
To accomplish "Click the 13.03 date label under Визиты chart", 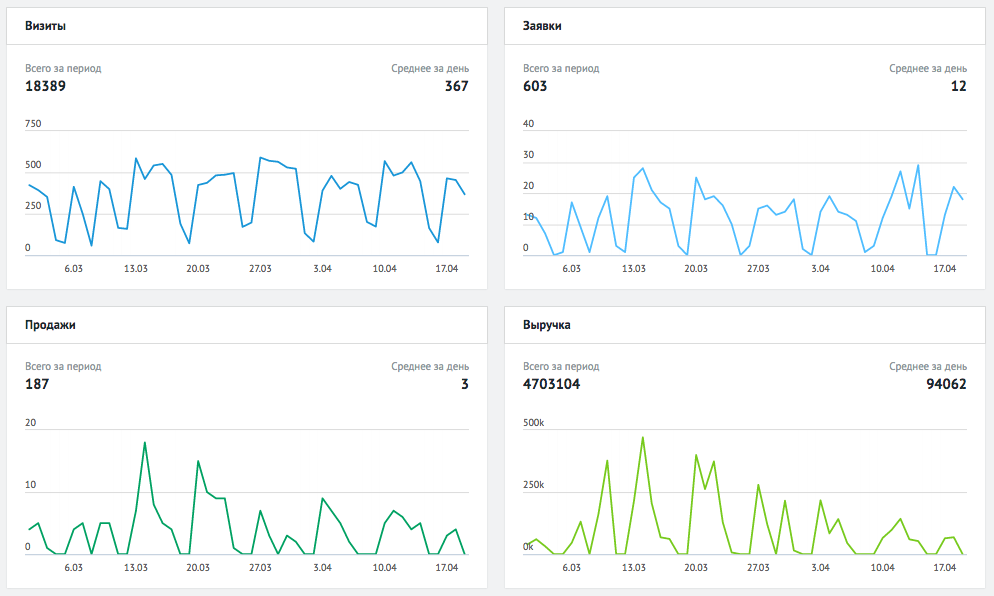I will 136,269.
